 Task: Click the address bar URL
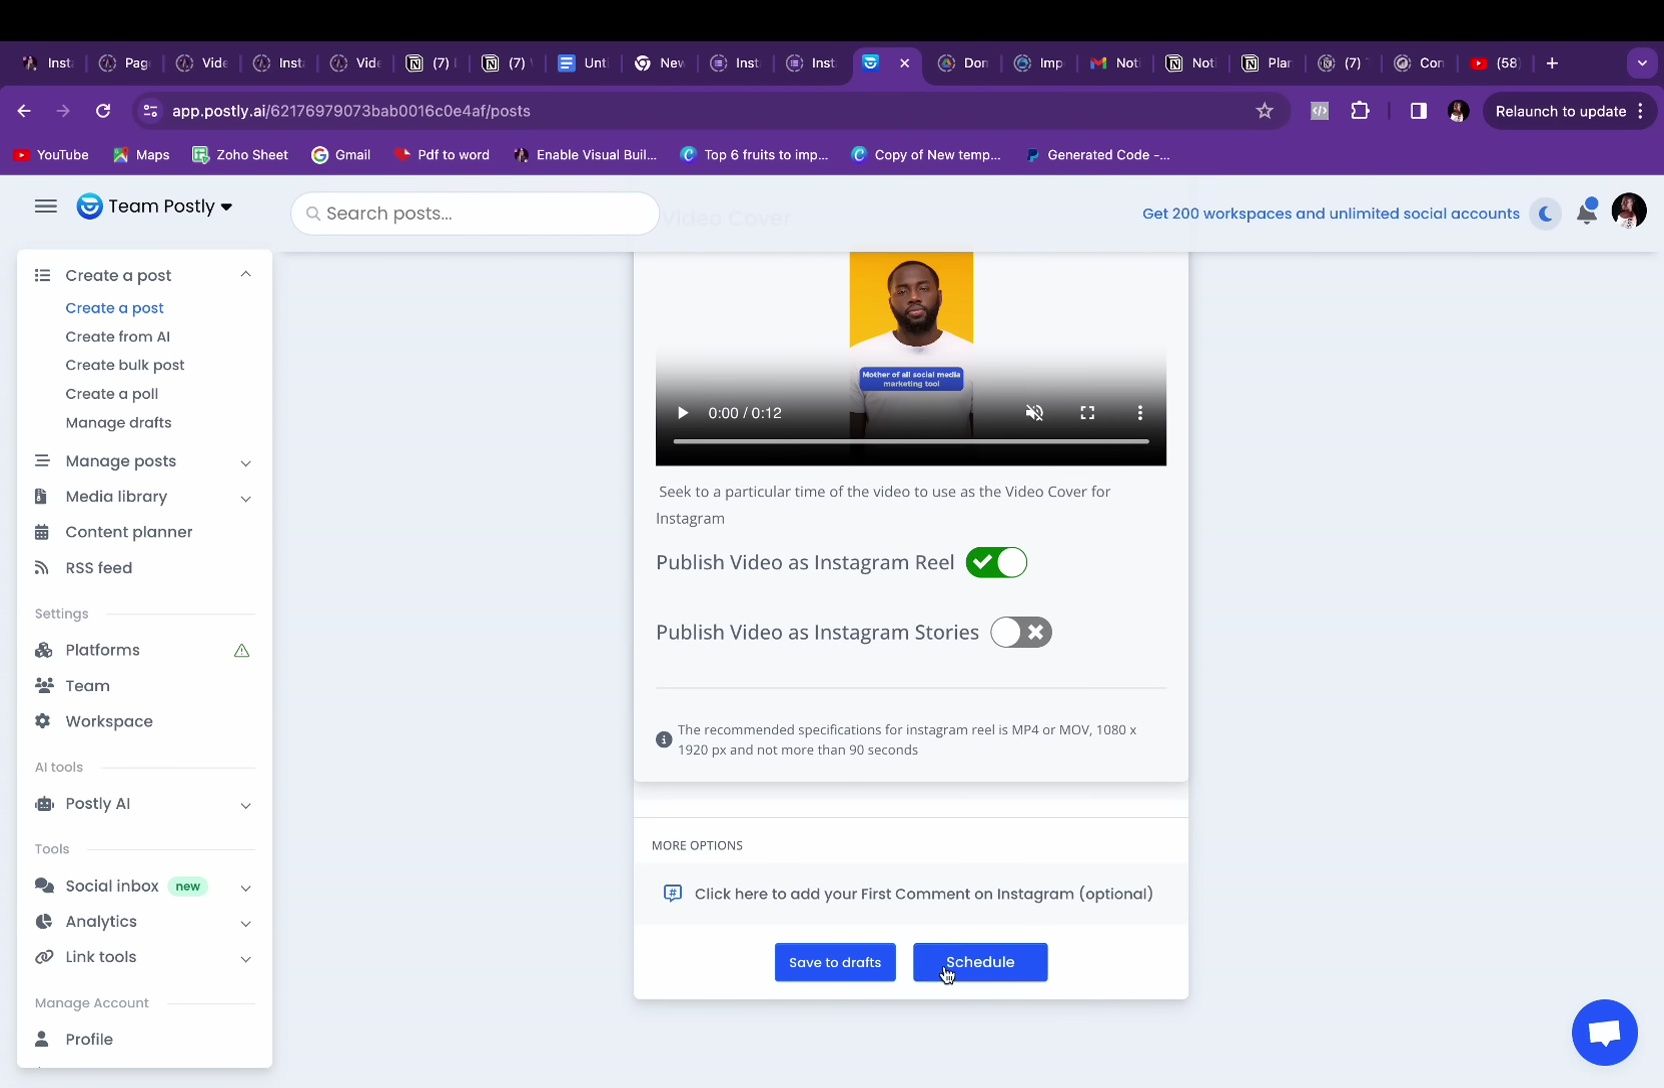click(x=351, y=111)
